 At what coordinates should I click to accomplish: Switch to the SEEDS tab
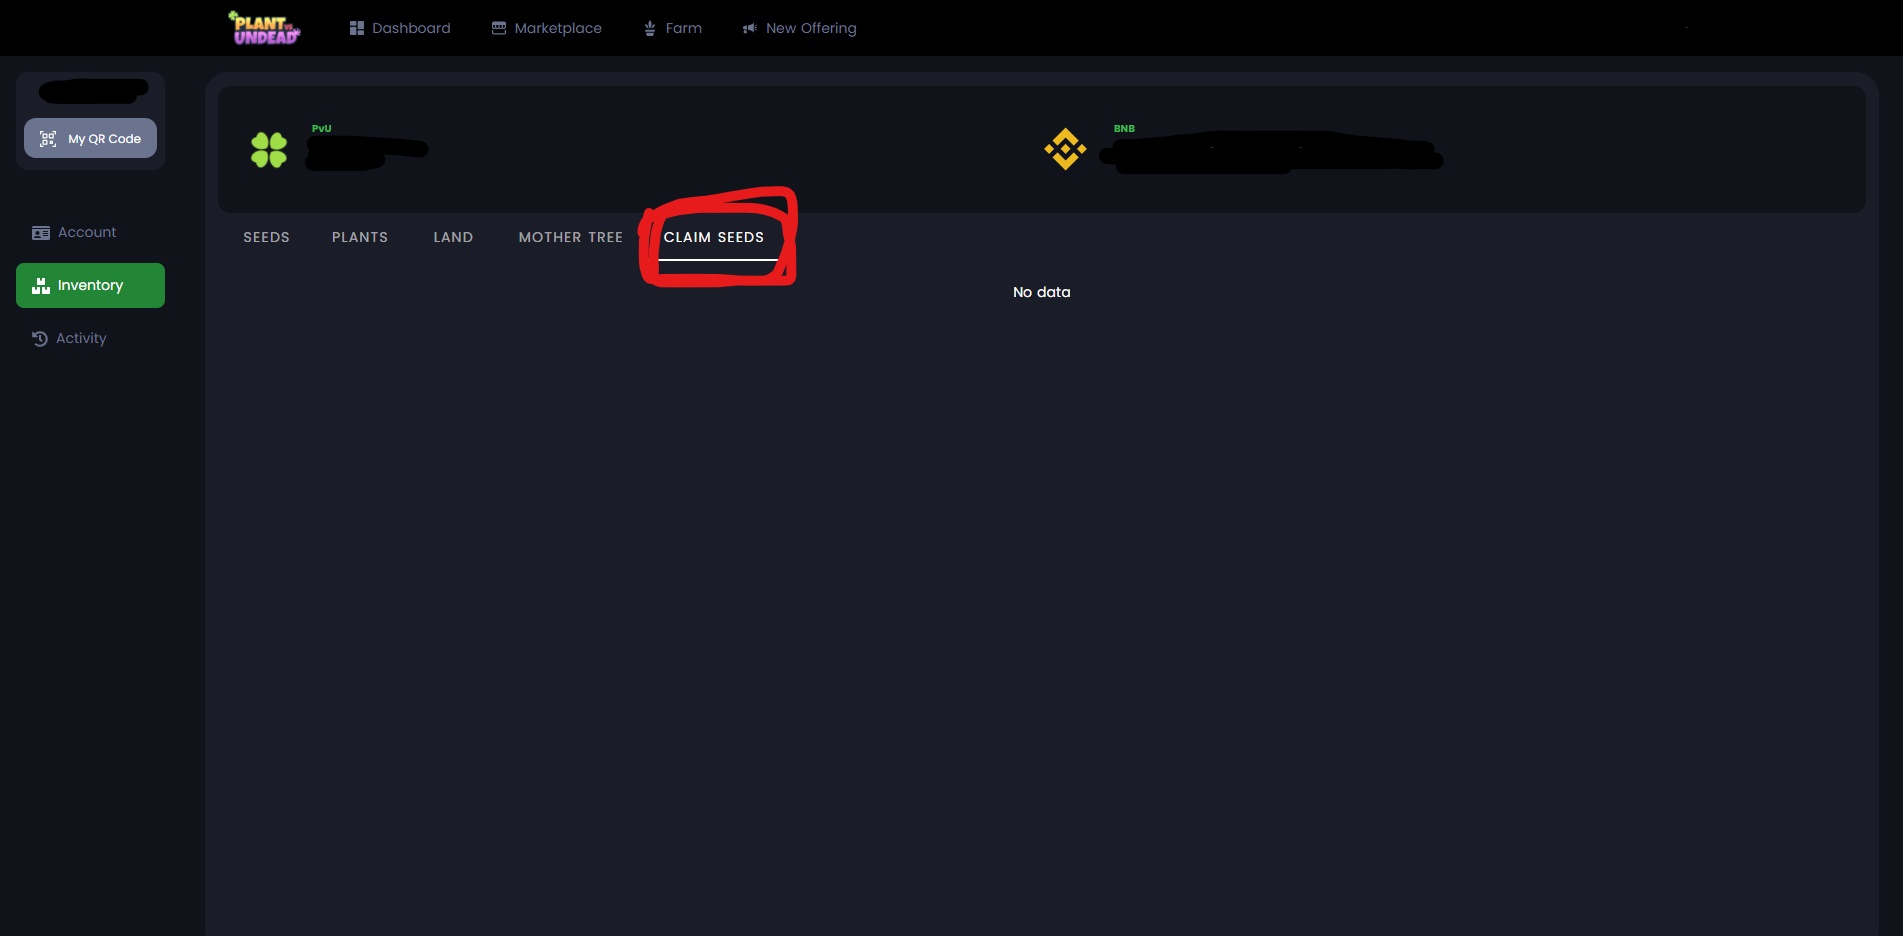point(266,237)
